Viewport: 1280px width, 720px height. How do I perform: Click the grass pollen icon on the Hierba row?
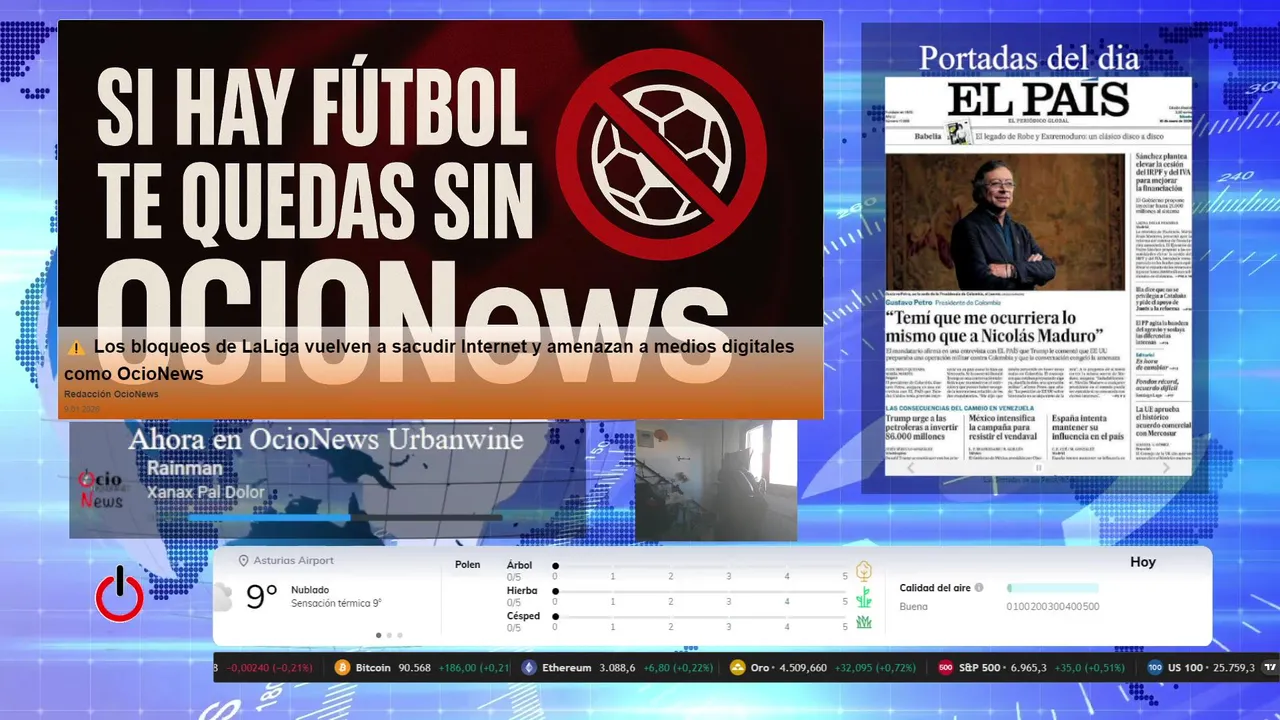pyautogui.click(x=863, y=597)
